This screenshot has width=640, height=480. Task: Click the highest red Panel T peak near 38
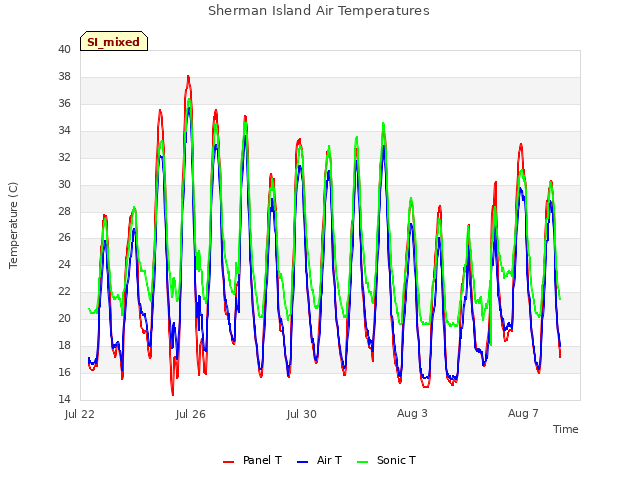(188, 77)
